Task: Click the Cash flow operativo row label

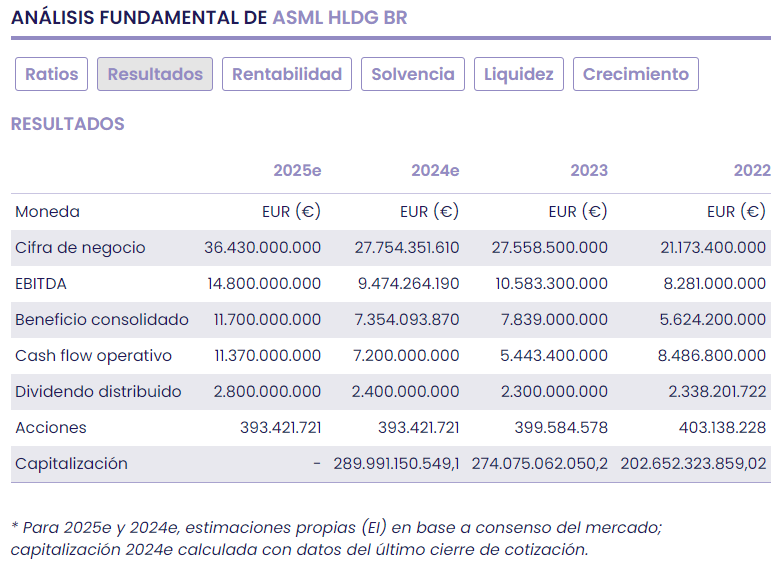Action: (x=93, y=356)
